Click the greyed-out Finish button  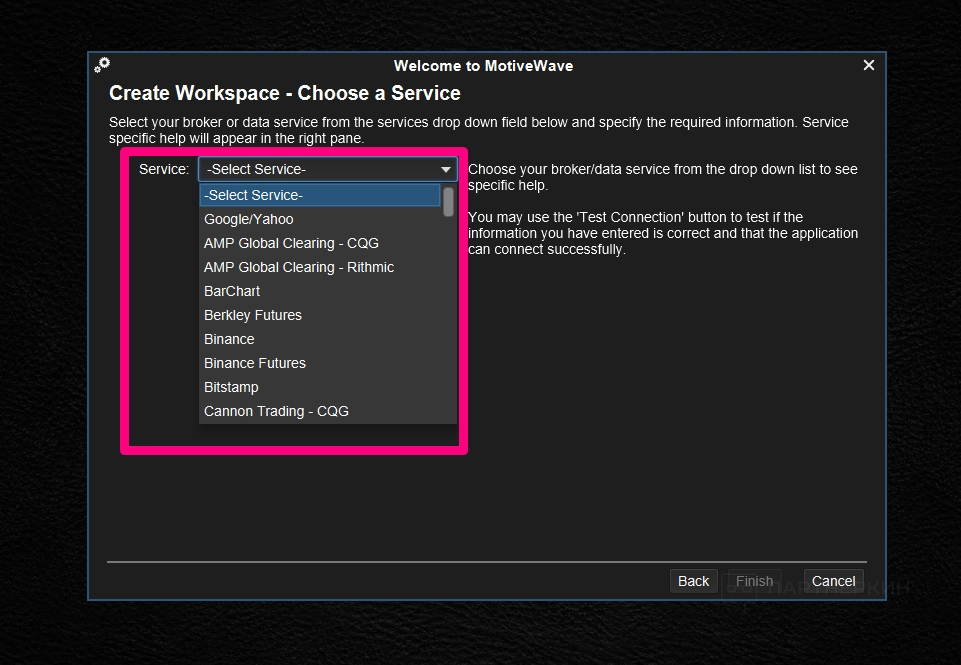[754, 581]
